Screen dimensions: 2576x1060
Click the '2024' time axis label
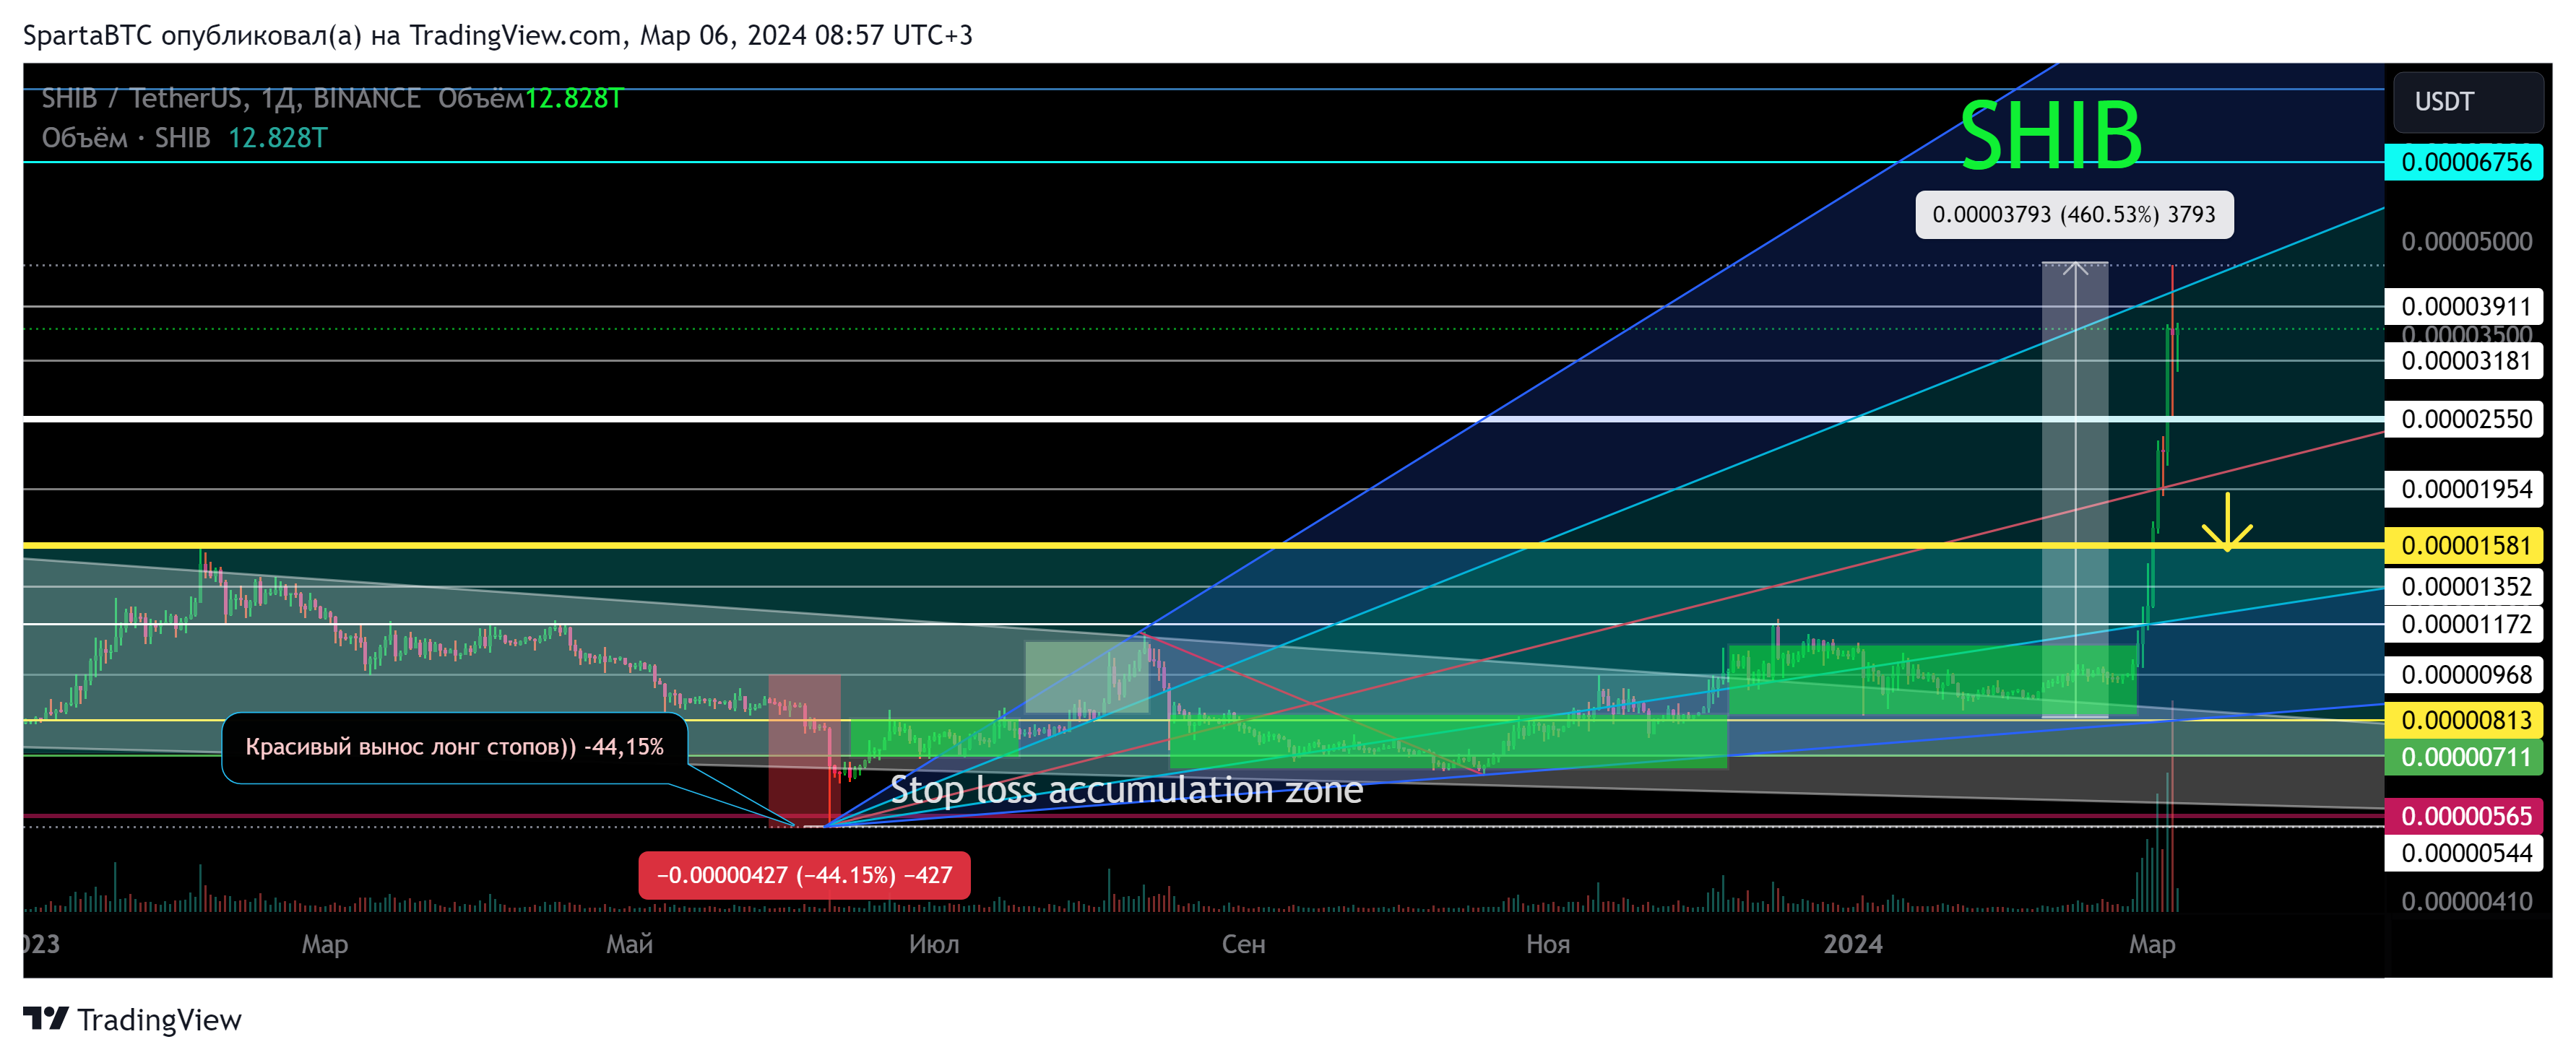click(1852, 944)
